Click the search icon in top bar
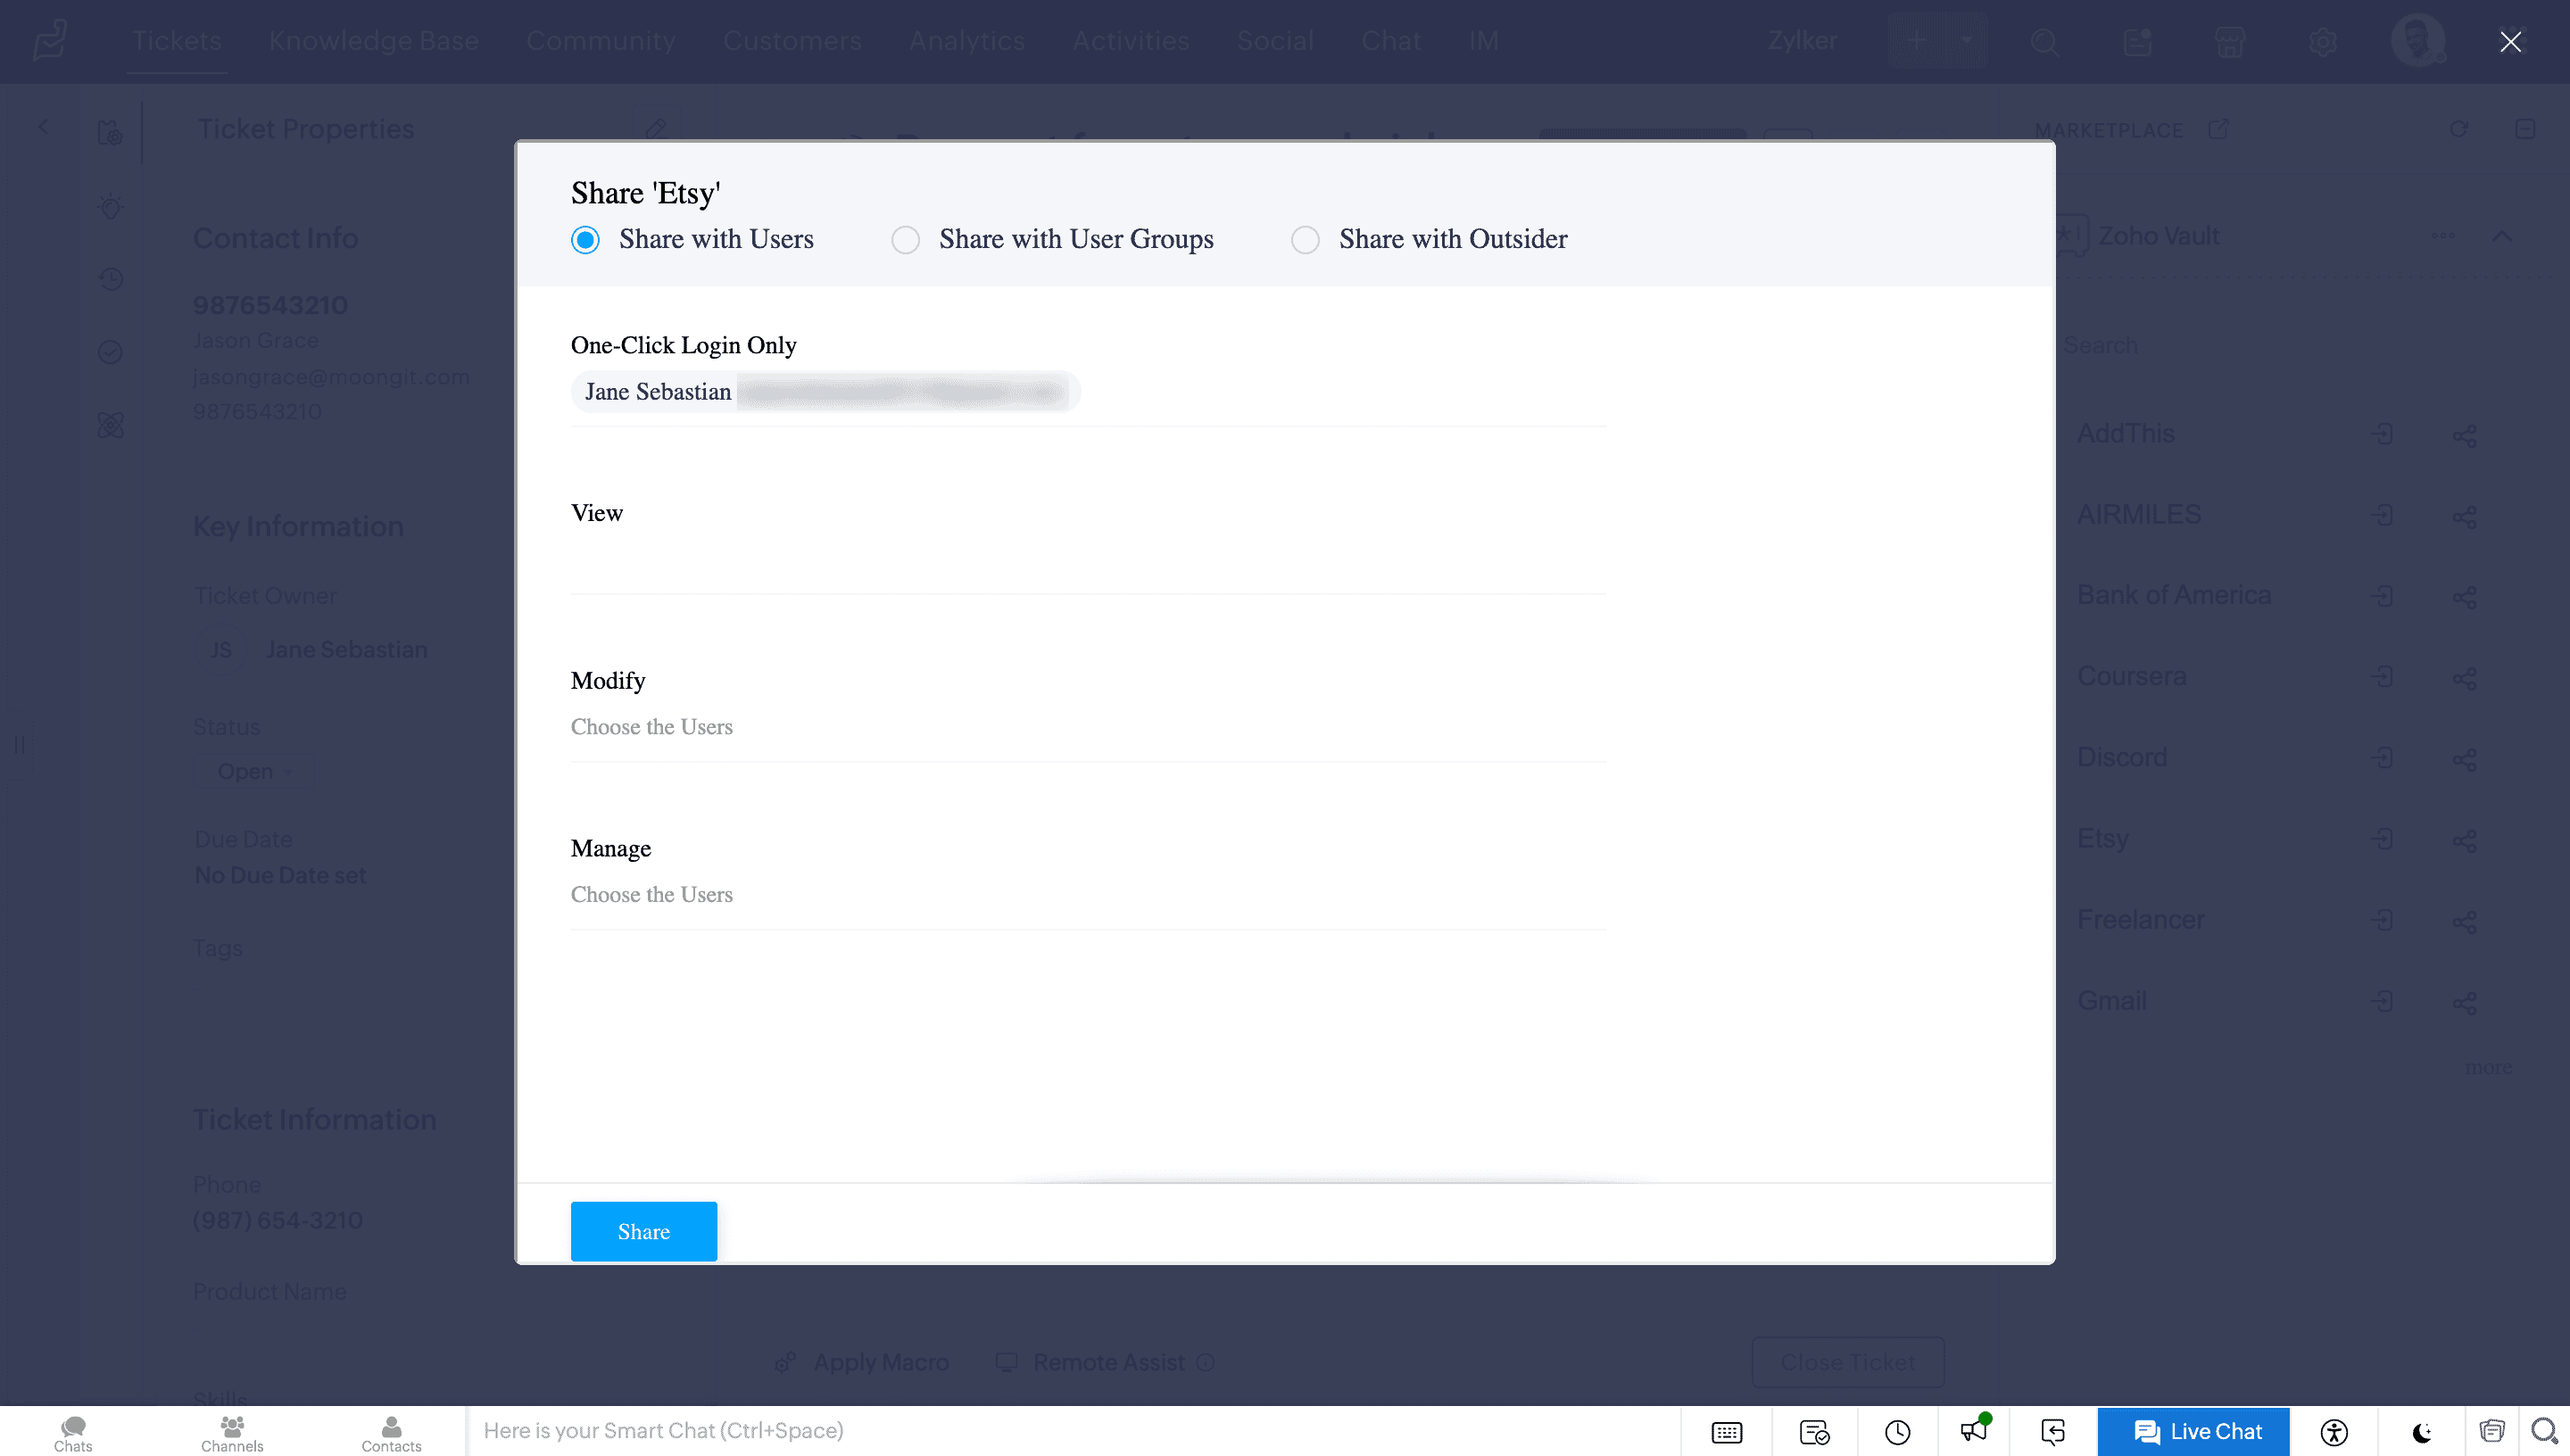The width and height of the screenshot is (2570, 1456). [x=2044, y=42]
